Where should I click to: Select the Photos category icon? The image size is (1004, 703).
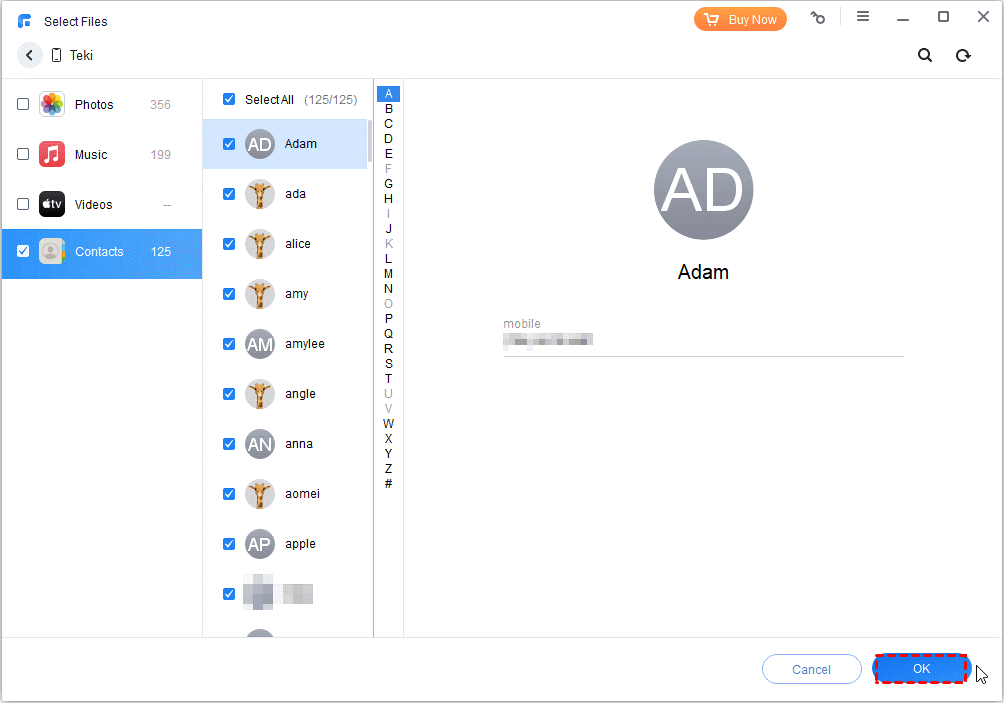(x=51, y=104)
